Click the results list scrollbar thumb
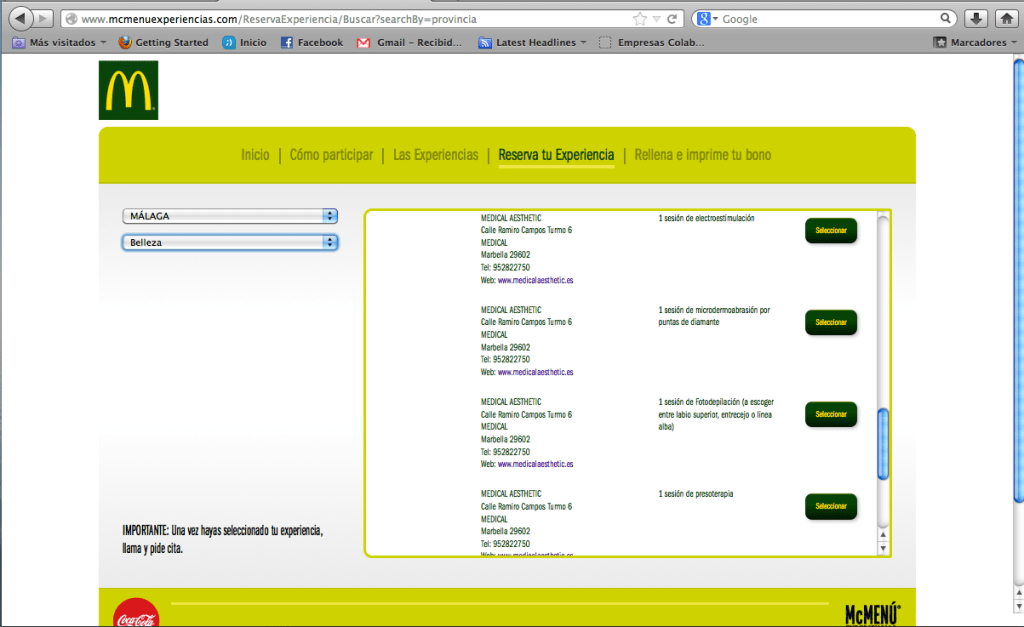Screen dimensions: 1024x627 coord(882,445)
